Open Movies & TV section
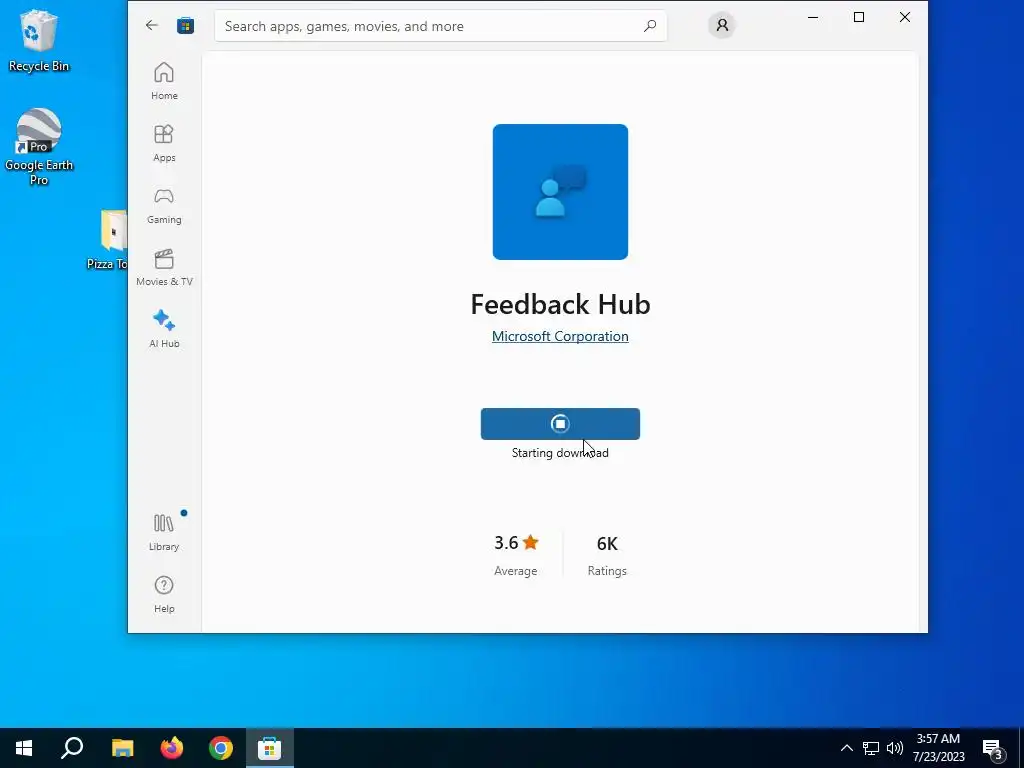 coord(164,267)
